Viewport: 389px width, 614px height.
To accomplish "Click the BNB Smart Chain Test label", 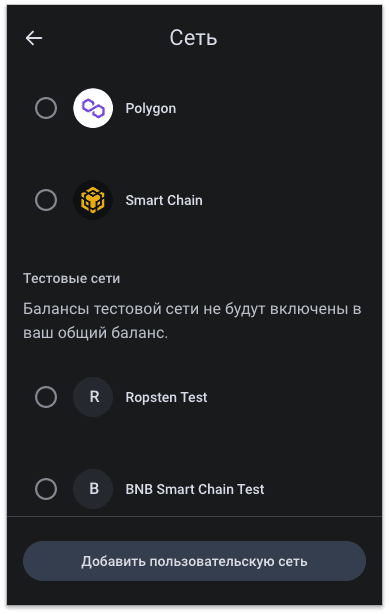I will [x=195, y=489].
